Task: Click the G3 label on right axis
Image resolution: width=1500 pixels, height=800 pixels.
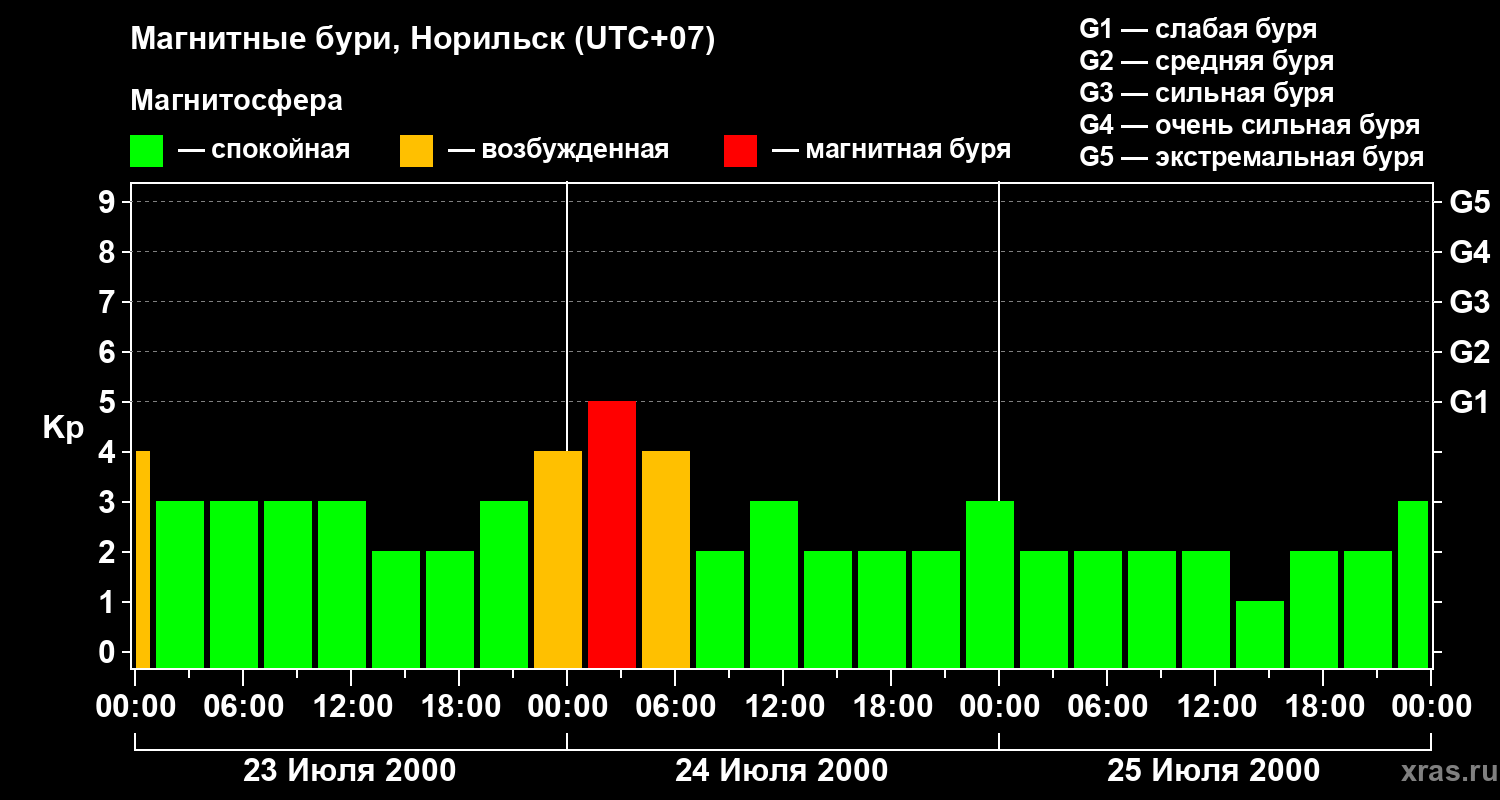Action: (1469, 302)
